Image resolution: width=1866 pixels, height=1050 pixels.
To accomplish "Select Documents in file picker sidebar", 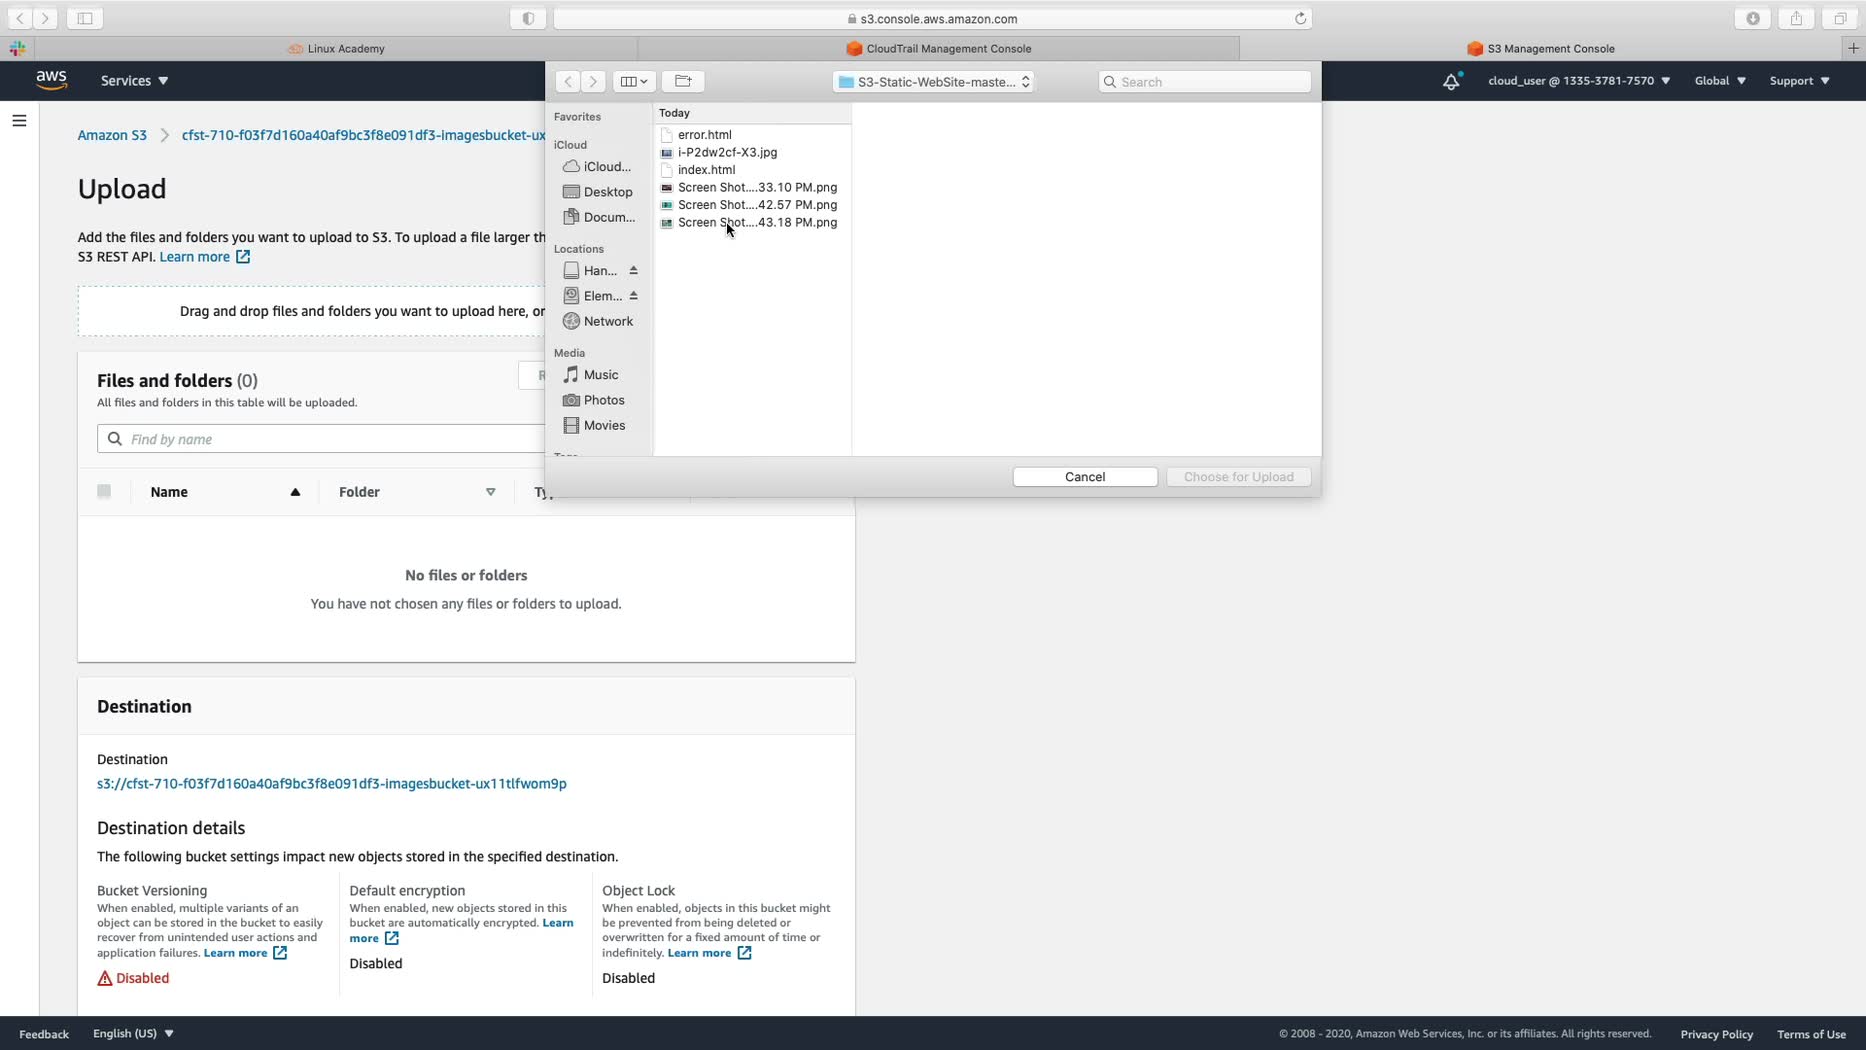I will point(598,217).
